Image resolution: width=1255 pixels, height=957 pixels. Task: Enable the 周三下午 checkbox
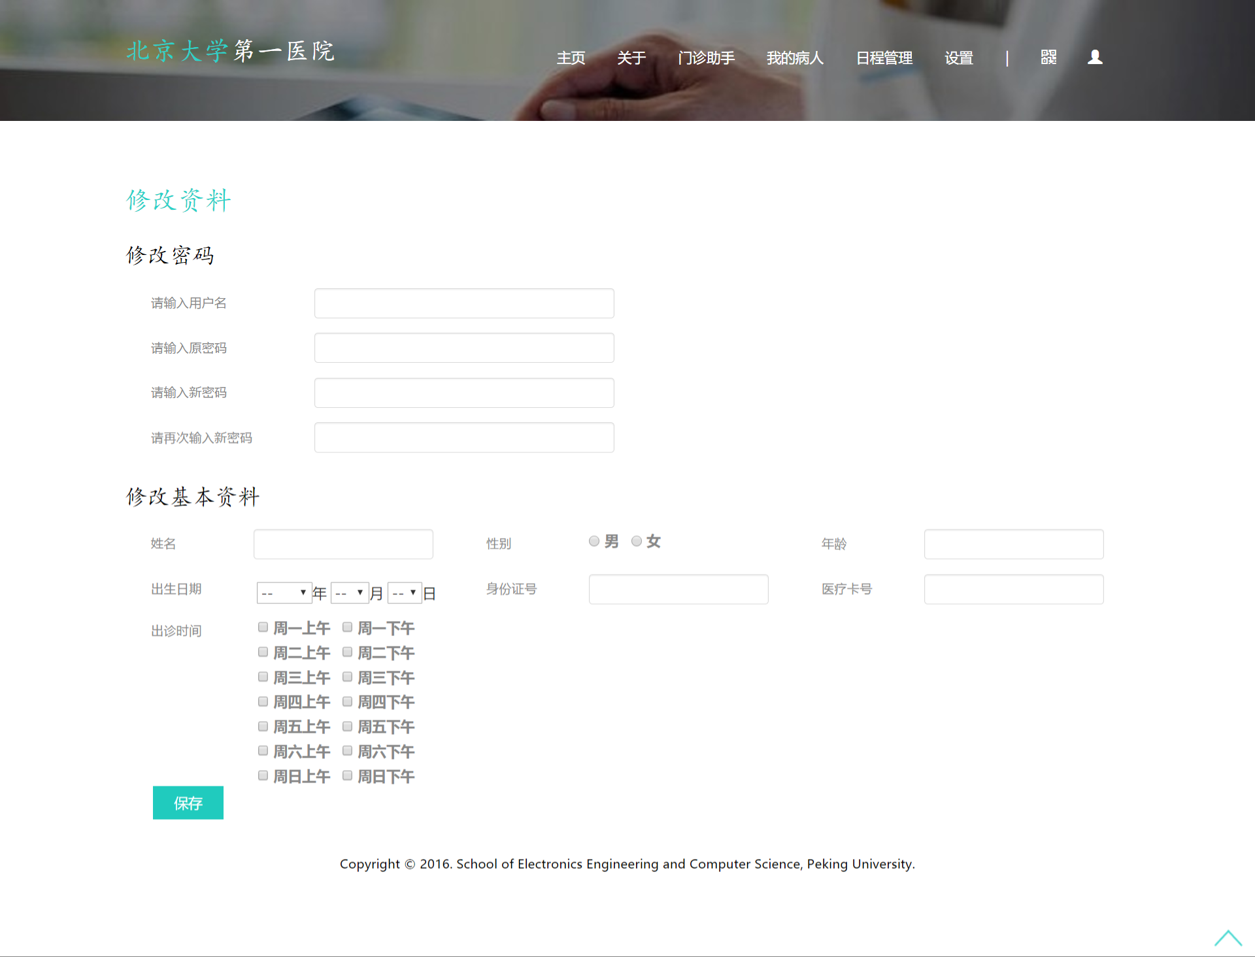[347, 677]
